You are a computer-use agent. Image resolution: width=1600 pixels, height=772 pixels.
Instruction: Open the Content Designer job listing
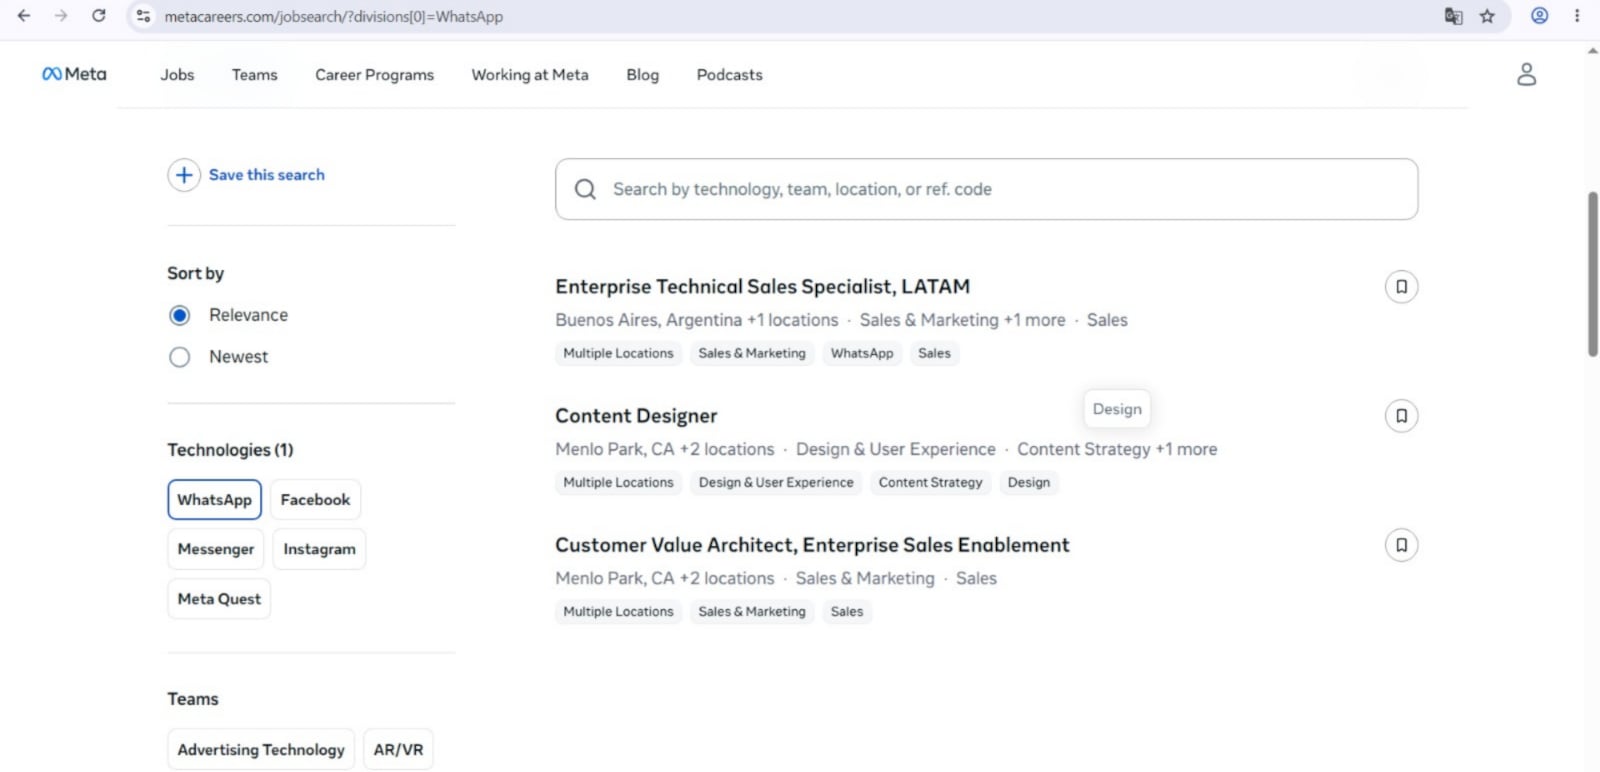point(636,416)
